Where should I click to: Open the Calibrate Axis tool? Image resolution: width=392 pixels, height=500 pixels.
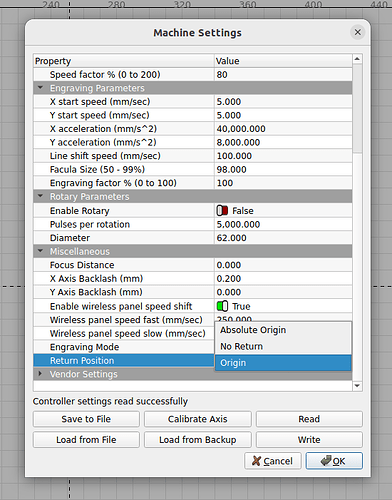tap(198, 419)
